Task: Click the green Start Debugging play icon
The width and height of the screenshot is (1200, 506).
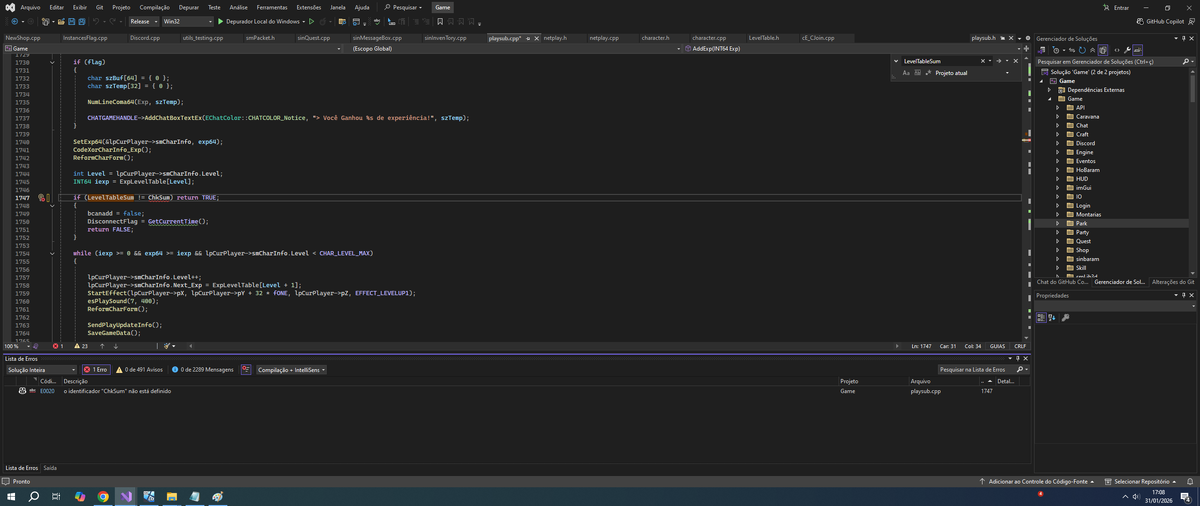Action: point(221,21)
